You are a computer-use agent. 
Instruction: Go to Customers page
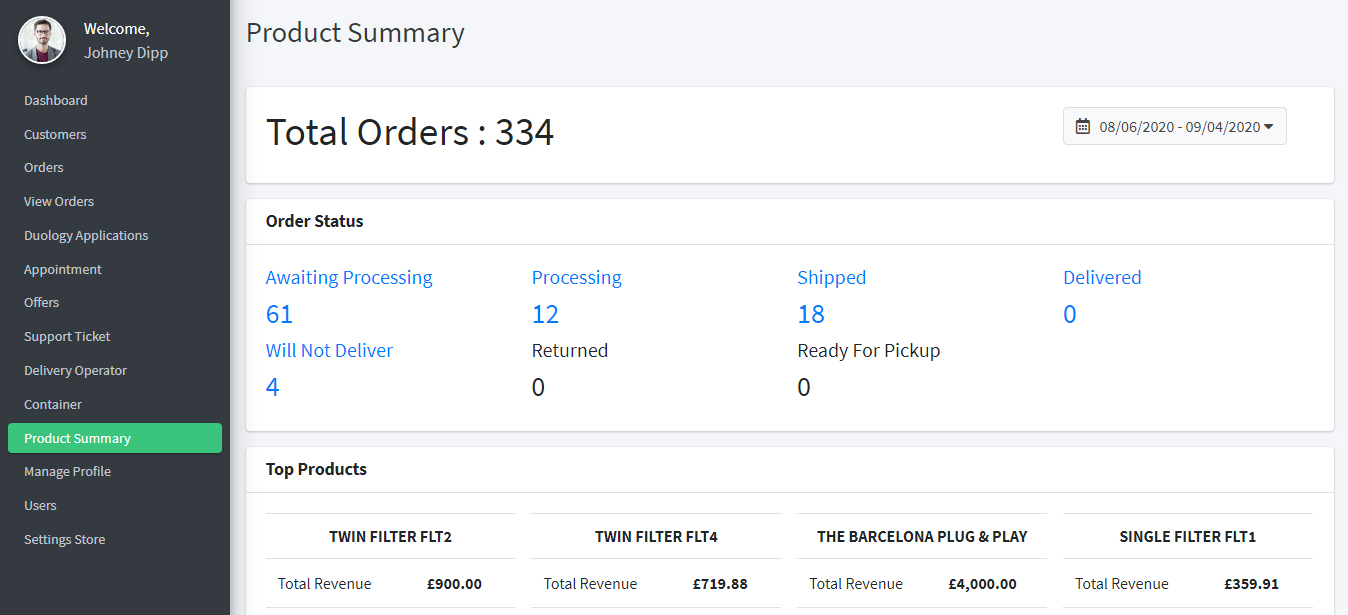55,135
